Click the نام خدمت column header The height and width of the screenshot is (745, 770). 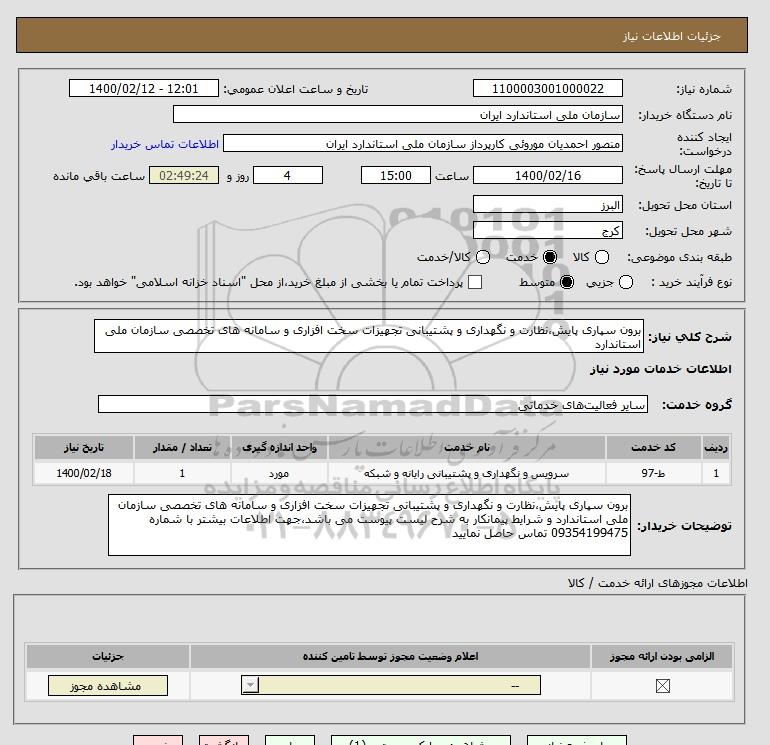(467, 447)
